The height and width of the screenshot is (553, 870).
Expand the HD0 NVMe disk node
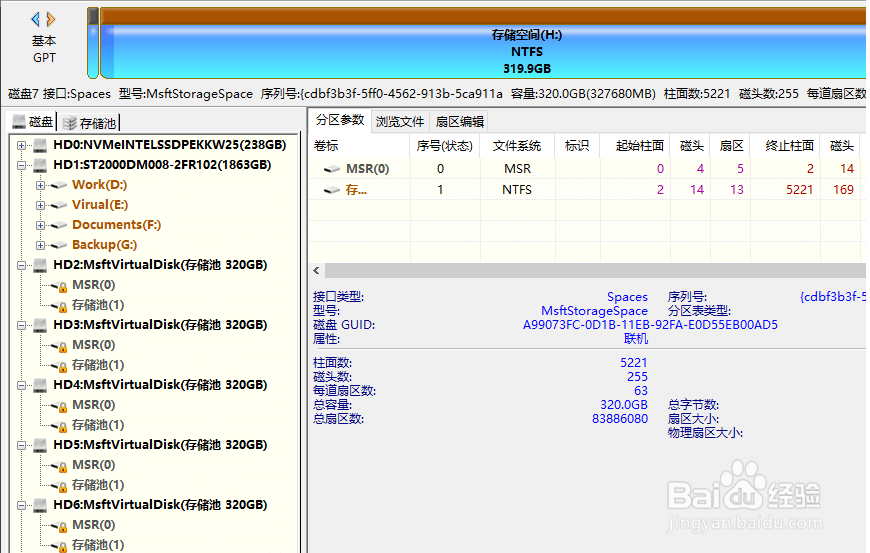point(21,145)
